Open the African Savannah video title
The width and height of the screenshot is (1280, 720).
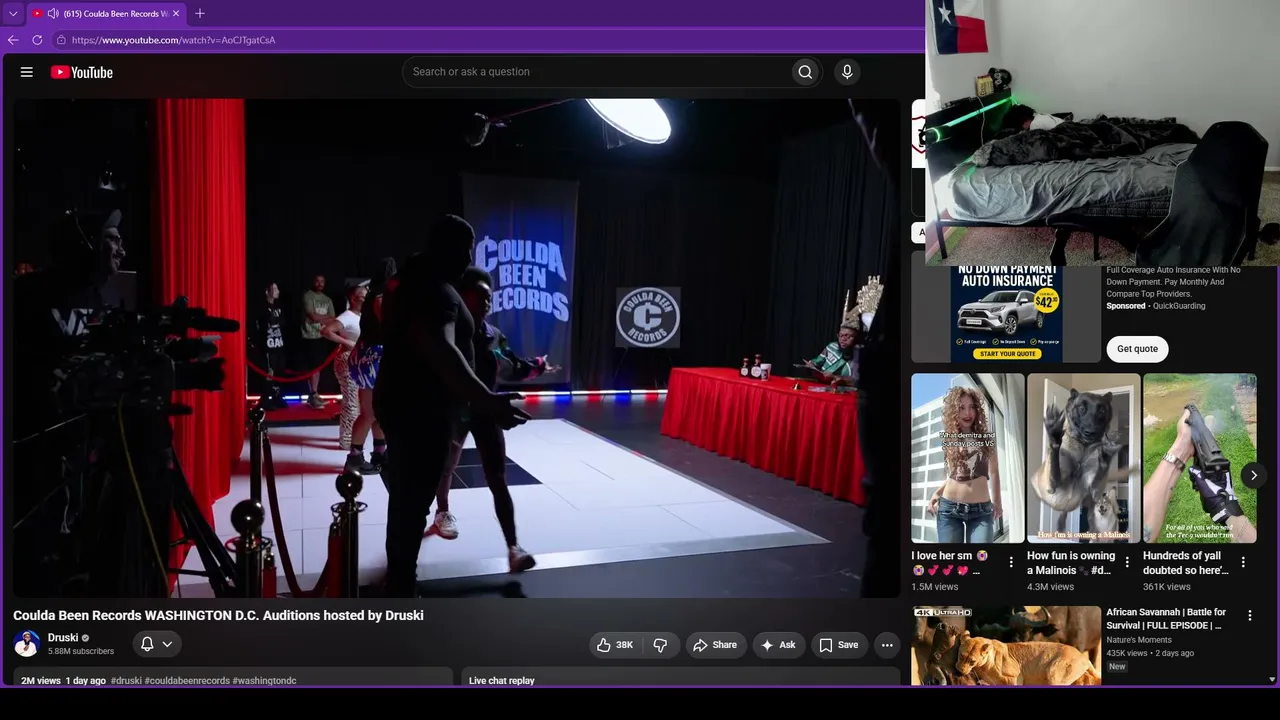click(x=1166, y=619)
